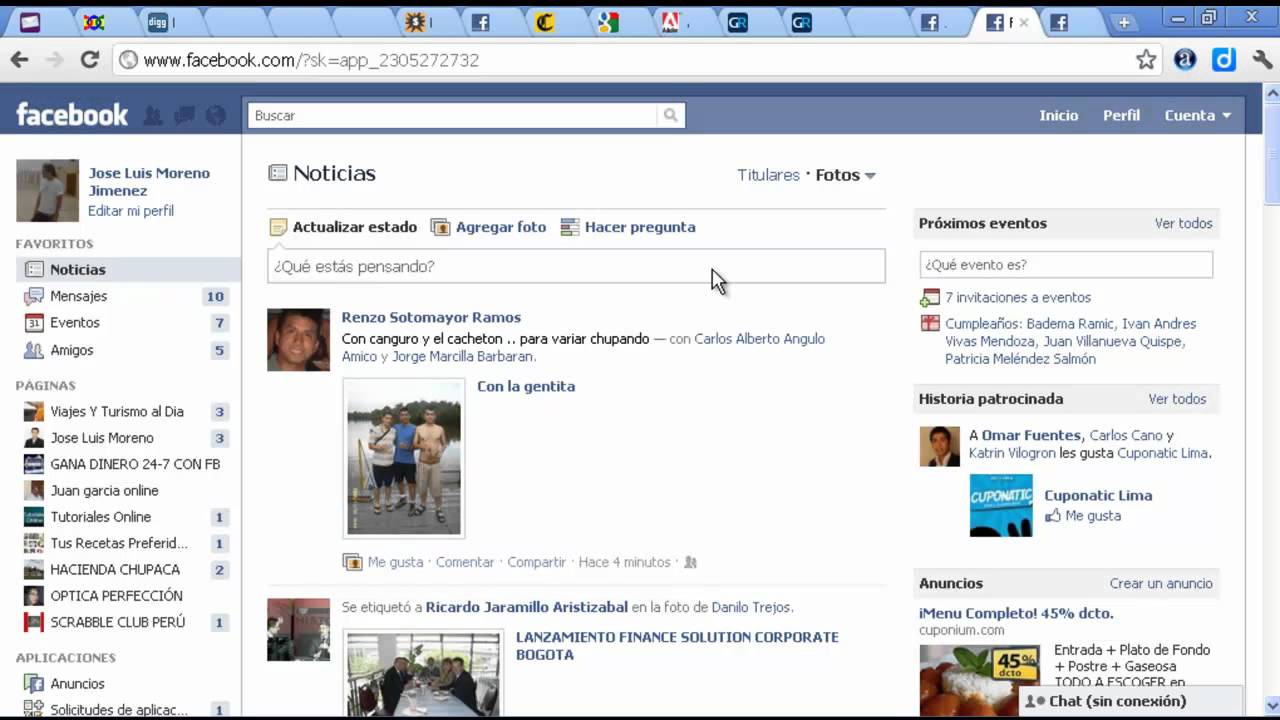This screenshot has height=720, width=1280.
Task: Open the Cuponatic Lima logo thumbnail
Action: pyautogui.click(x=1001, y=505)
